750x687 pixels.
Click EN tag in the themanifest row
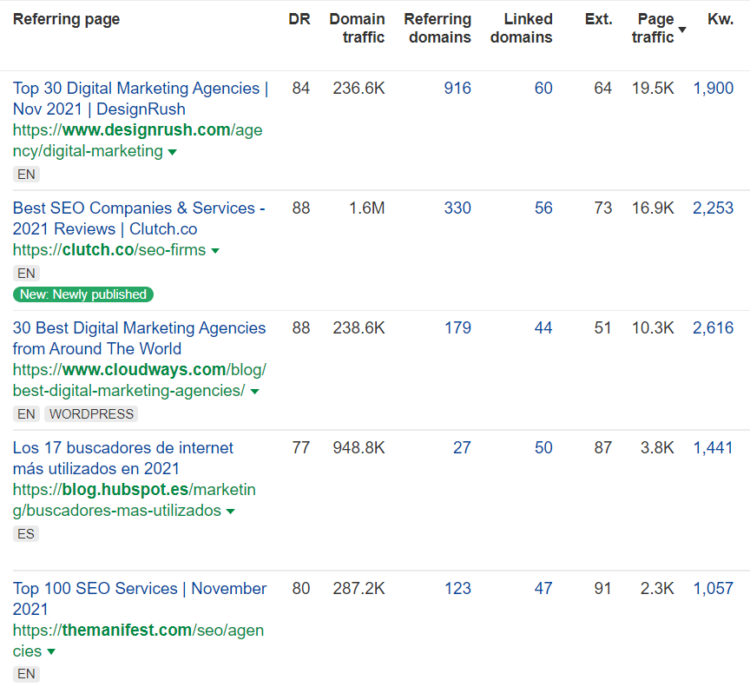(26, 674)
